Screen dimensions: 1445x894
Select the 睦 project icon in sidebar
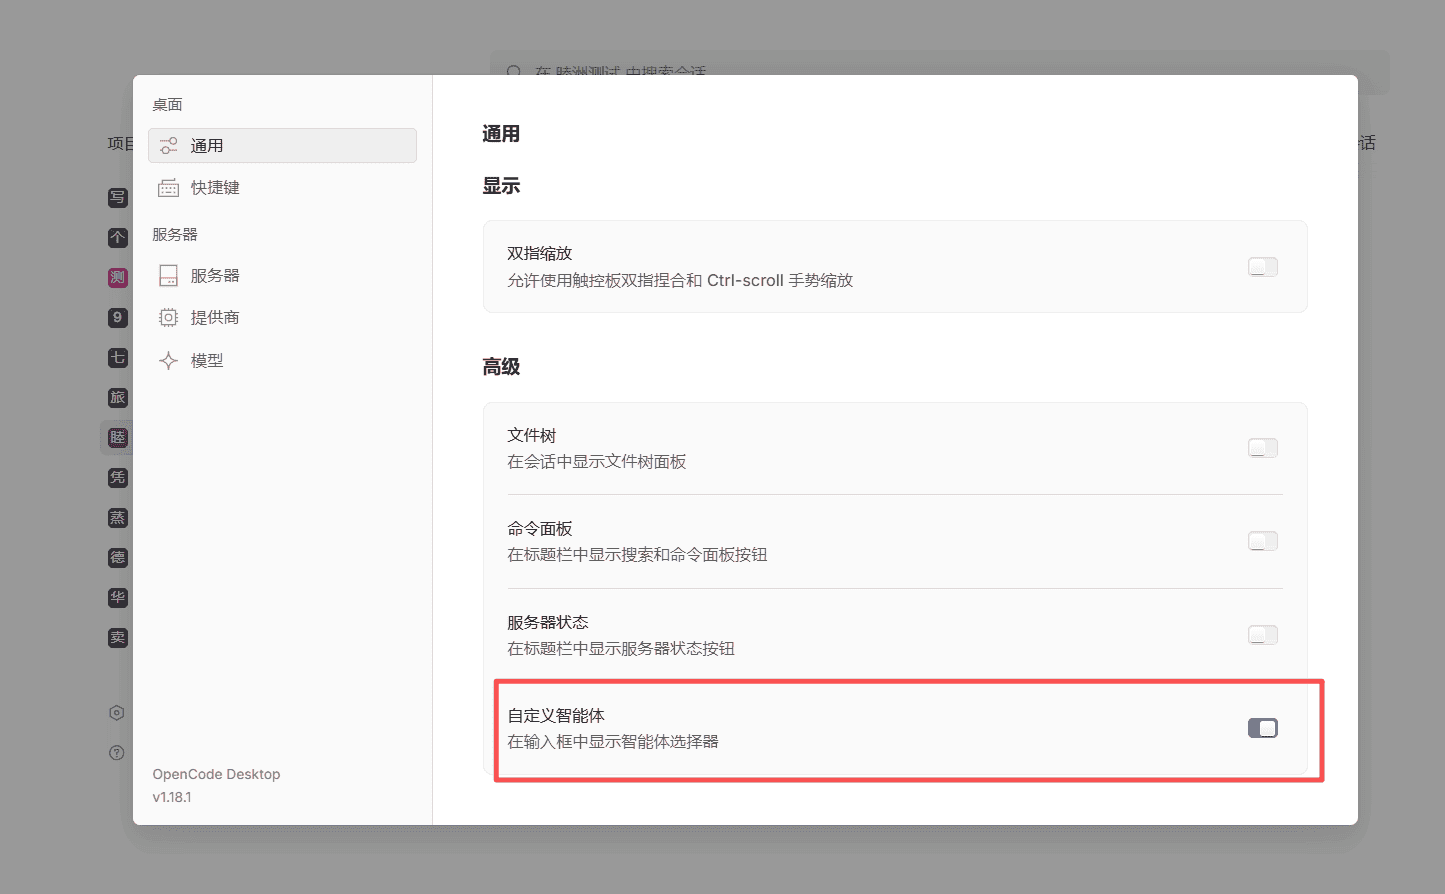point(118,437)
